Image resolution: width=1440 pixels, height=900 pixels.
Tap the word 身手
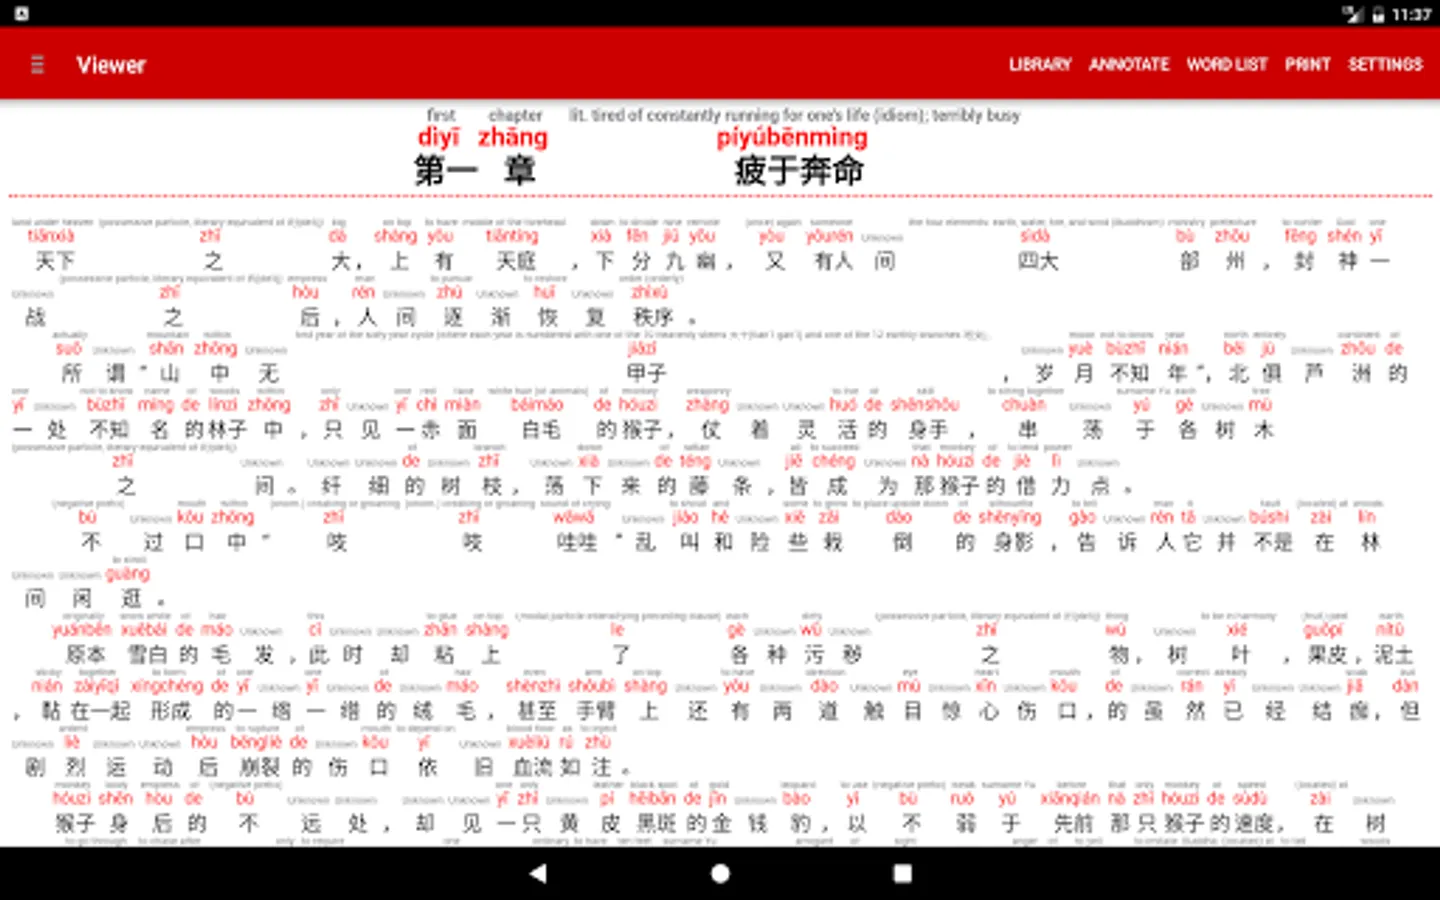point(927,430)
